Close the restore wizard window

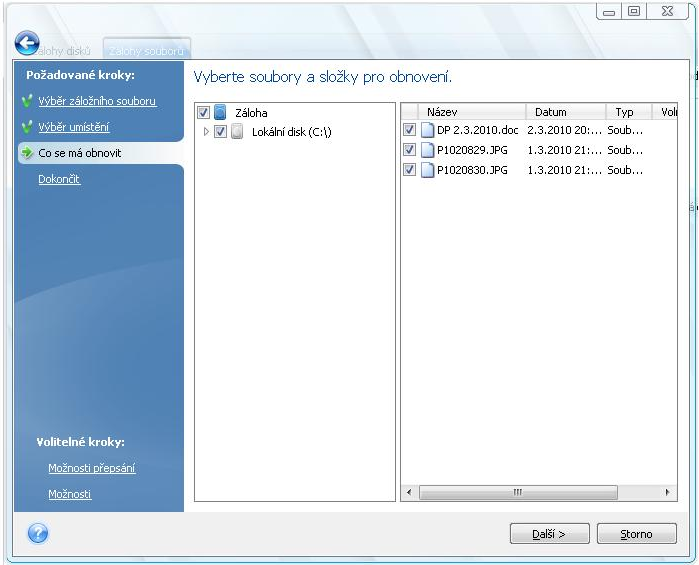667,12
